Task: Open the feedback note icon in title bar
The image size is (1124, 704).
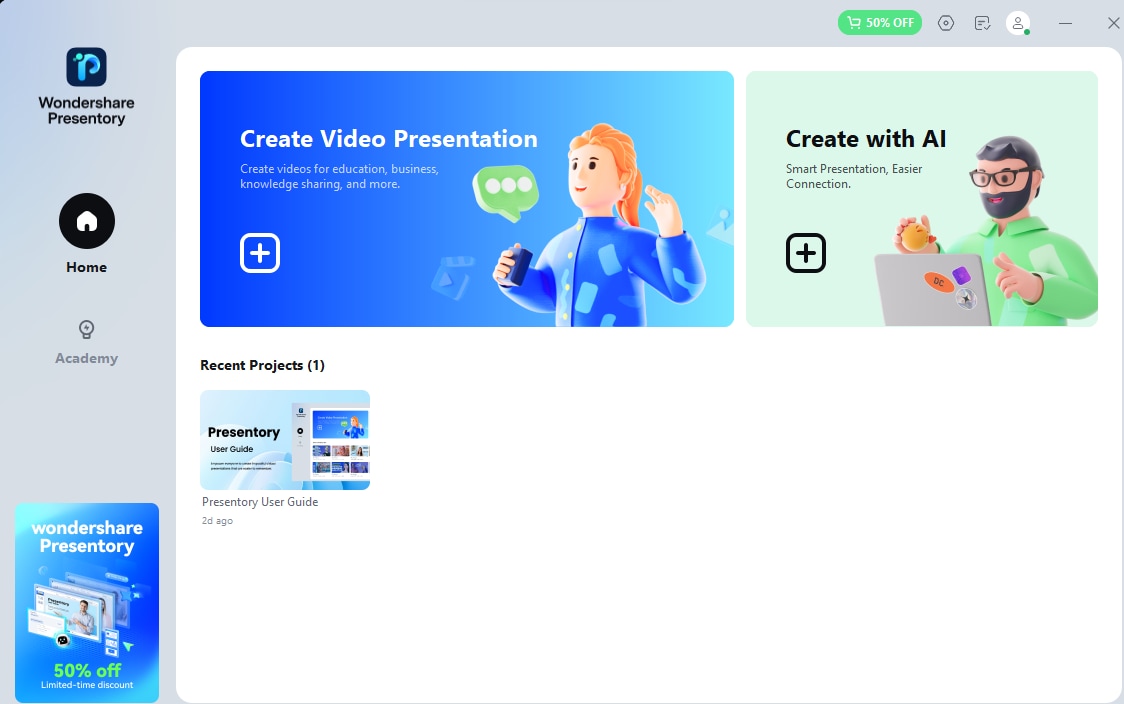Action: coord(982,23)
